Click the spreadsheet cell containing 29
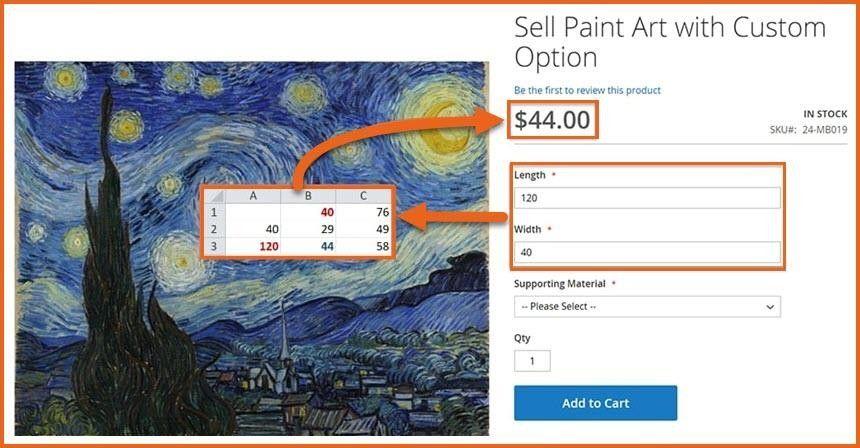The width and height of the screenshot is (860, 448). (309, 229)
